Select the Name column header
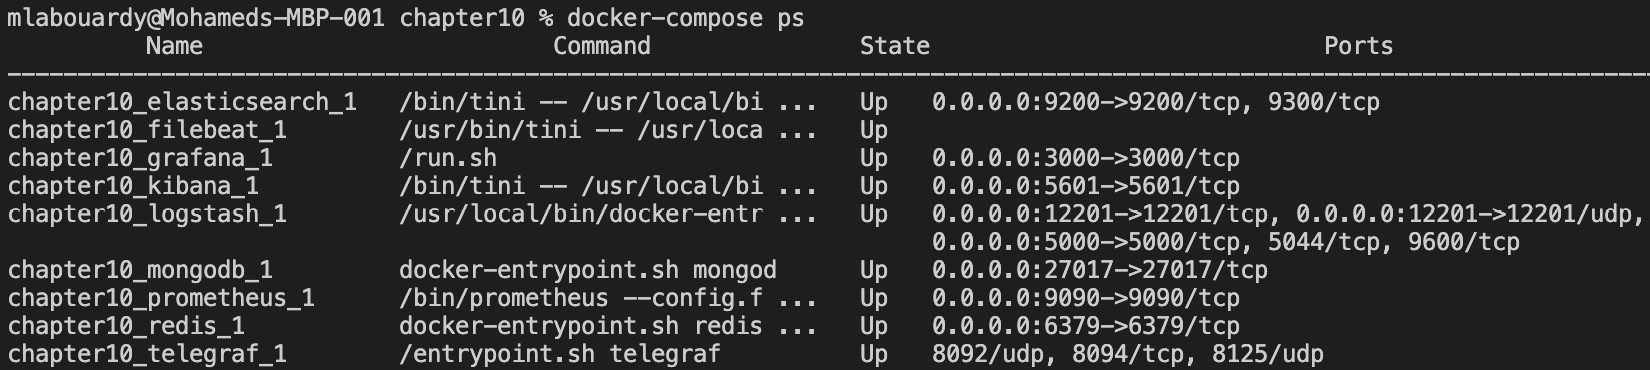Image resolution: width=1650 pixels, height=370 pixels. tap(174, 46)
